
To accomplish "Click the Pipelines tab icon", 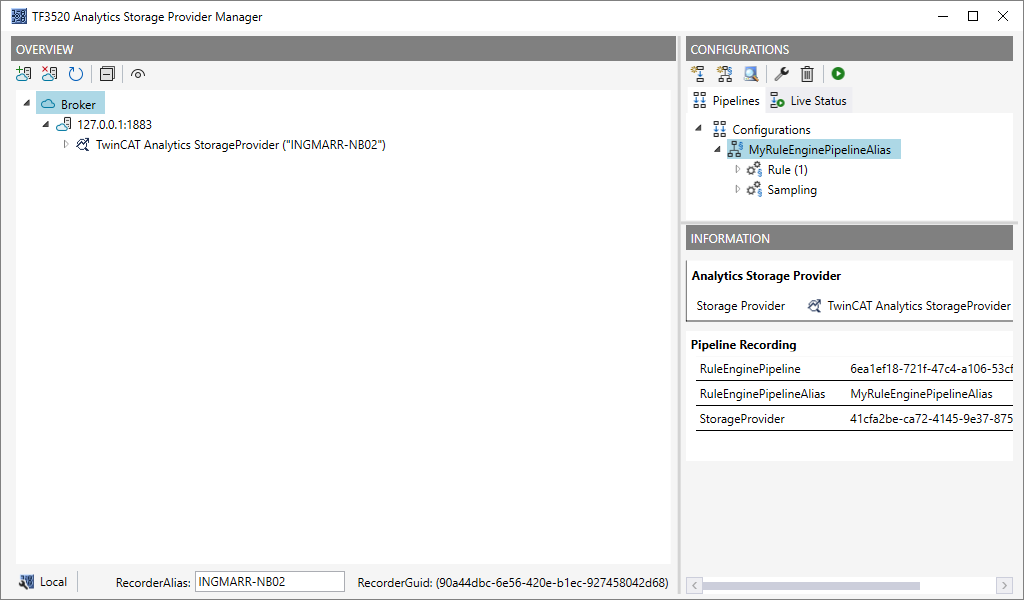I will tap(699, 100).
